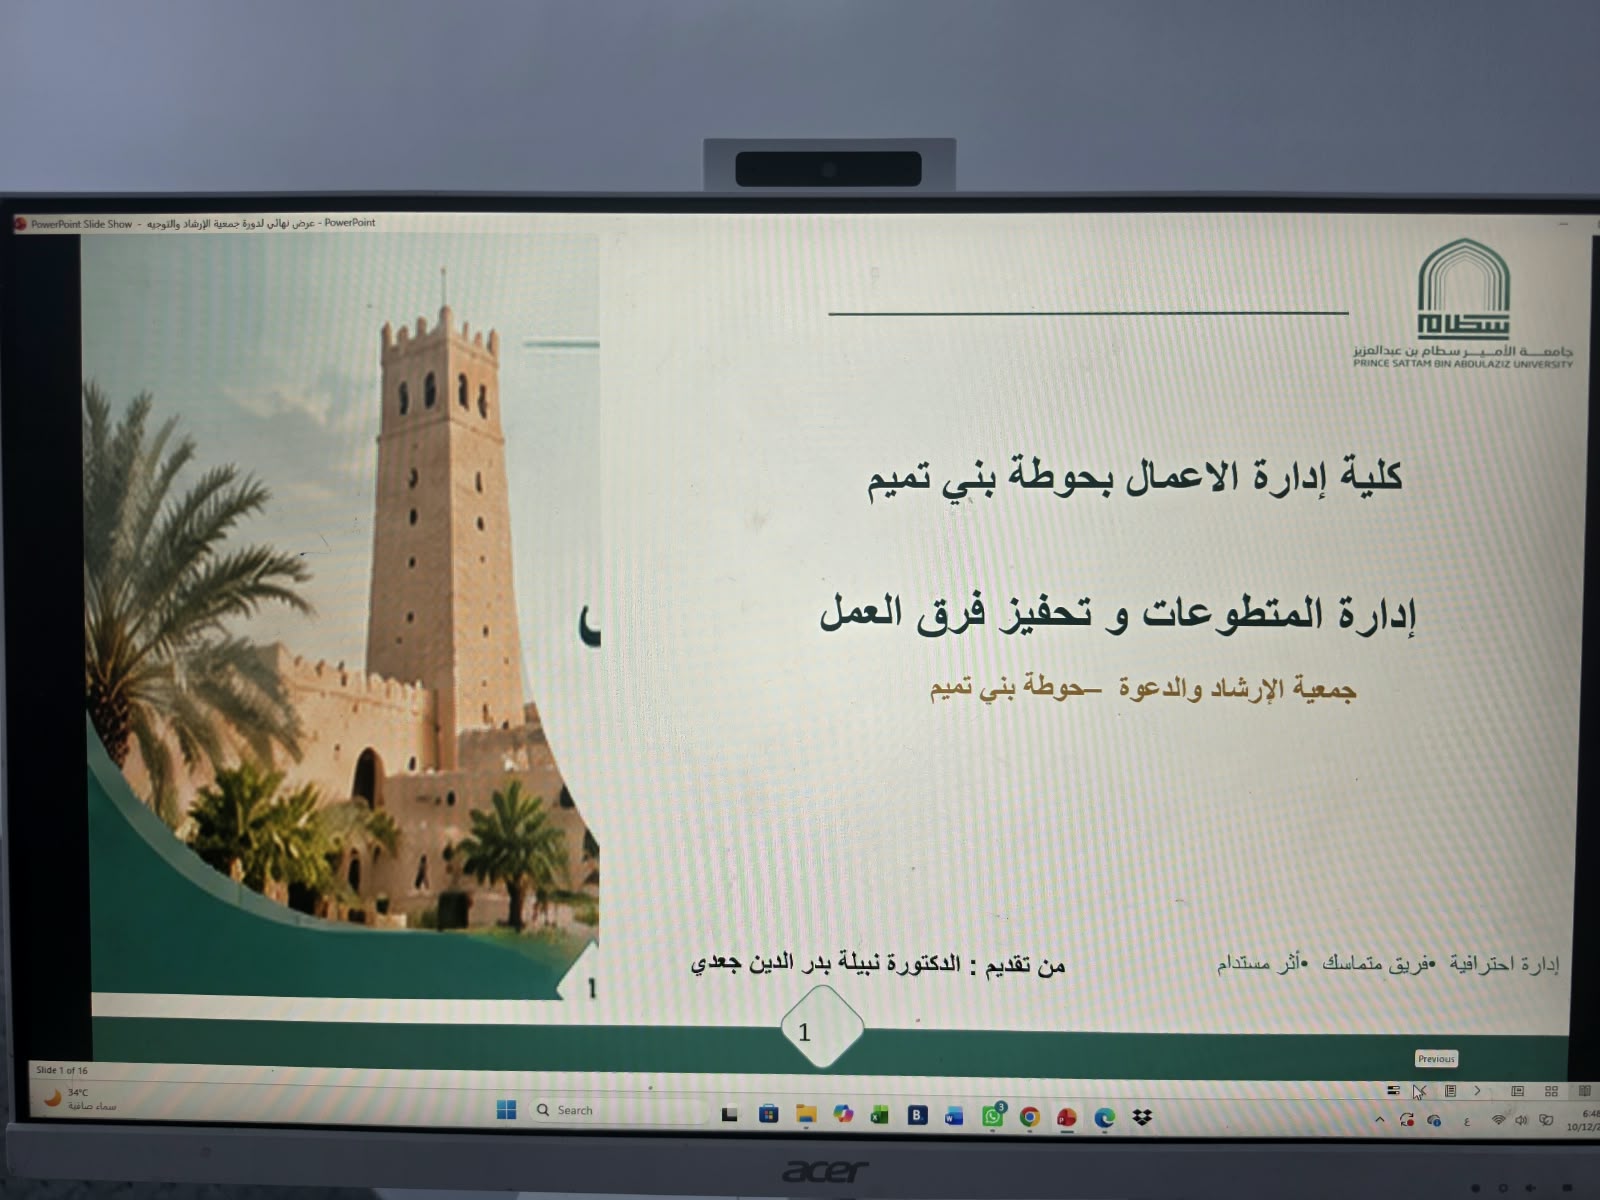Open the slide navigator list icon
1600x1200 pixels.
pos(1450,1091)
